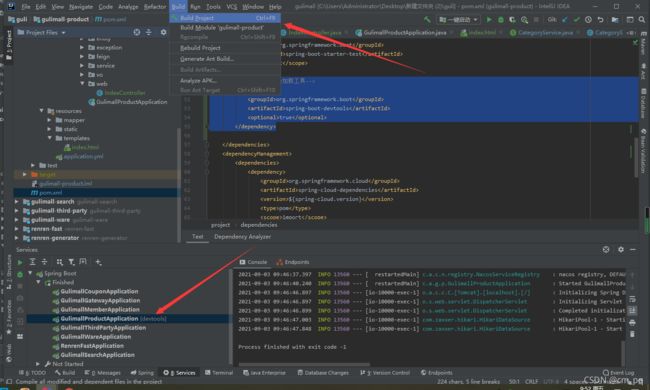Open the Terminal tool window
This screenshot has height=390, width=650.
tap(219, 373)
